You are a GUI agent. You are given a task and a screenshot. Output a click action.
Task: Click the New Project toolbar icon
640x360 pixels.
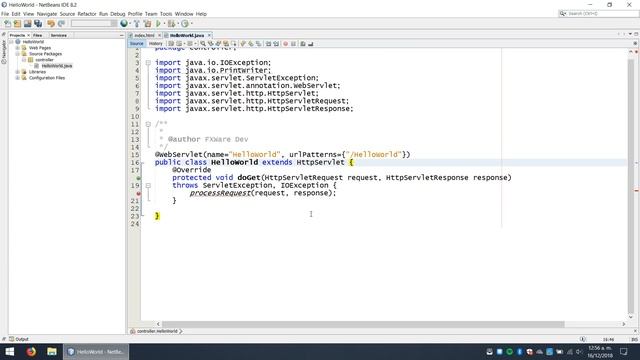click(17, 24)
